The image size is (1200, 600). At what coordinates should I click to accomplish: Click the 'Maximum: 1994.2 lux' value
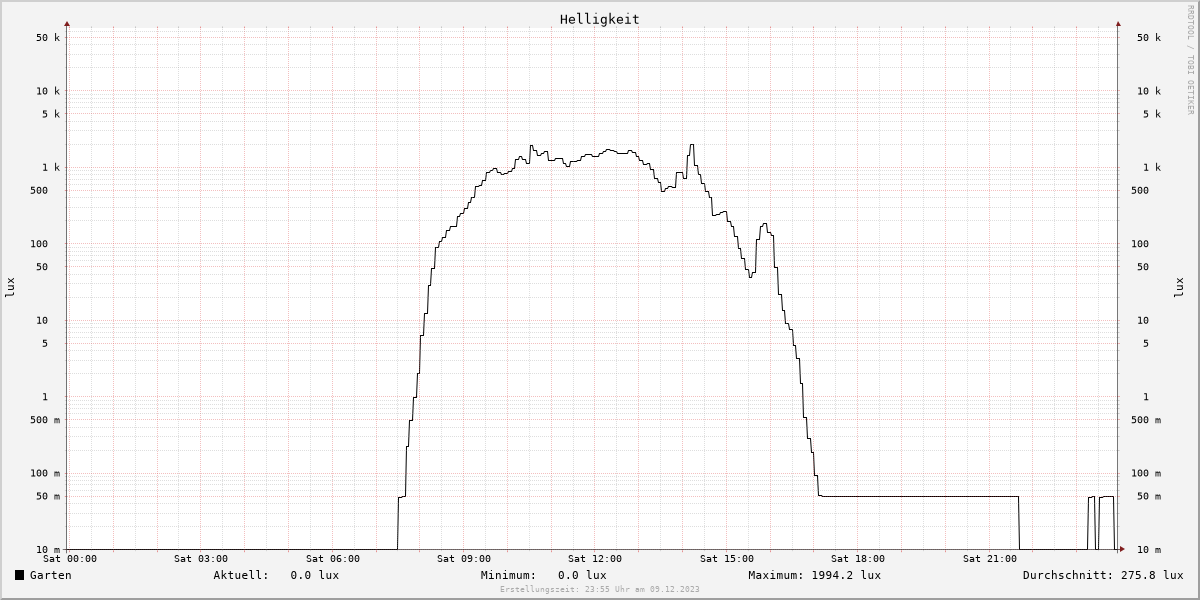coord(814,575)
